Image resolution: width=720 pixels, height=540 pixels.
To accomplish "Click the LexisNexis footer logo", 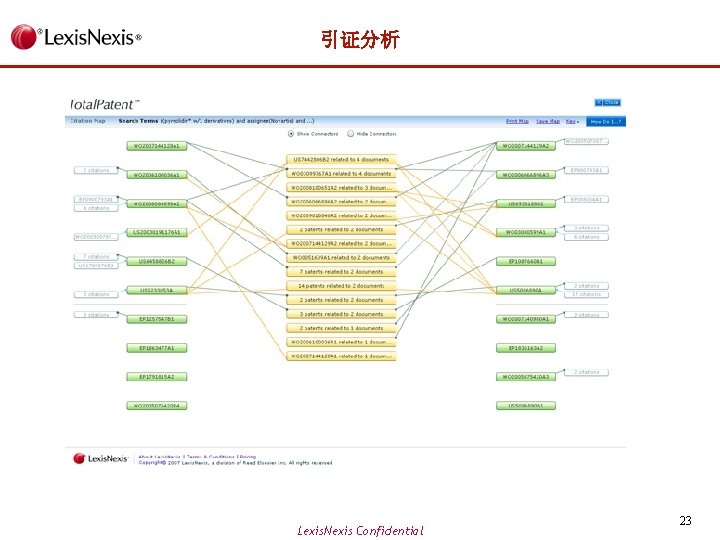I will pos(101,458).
